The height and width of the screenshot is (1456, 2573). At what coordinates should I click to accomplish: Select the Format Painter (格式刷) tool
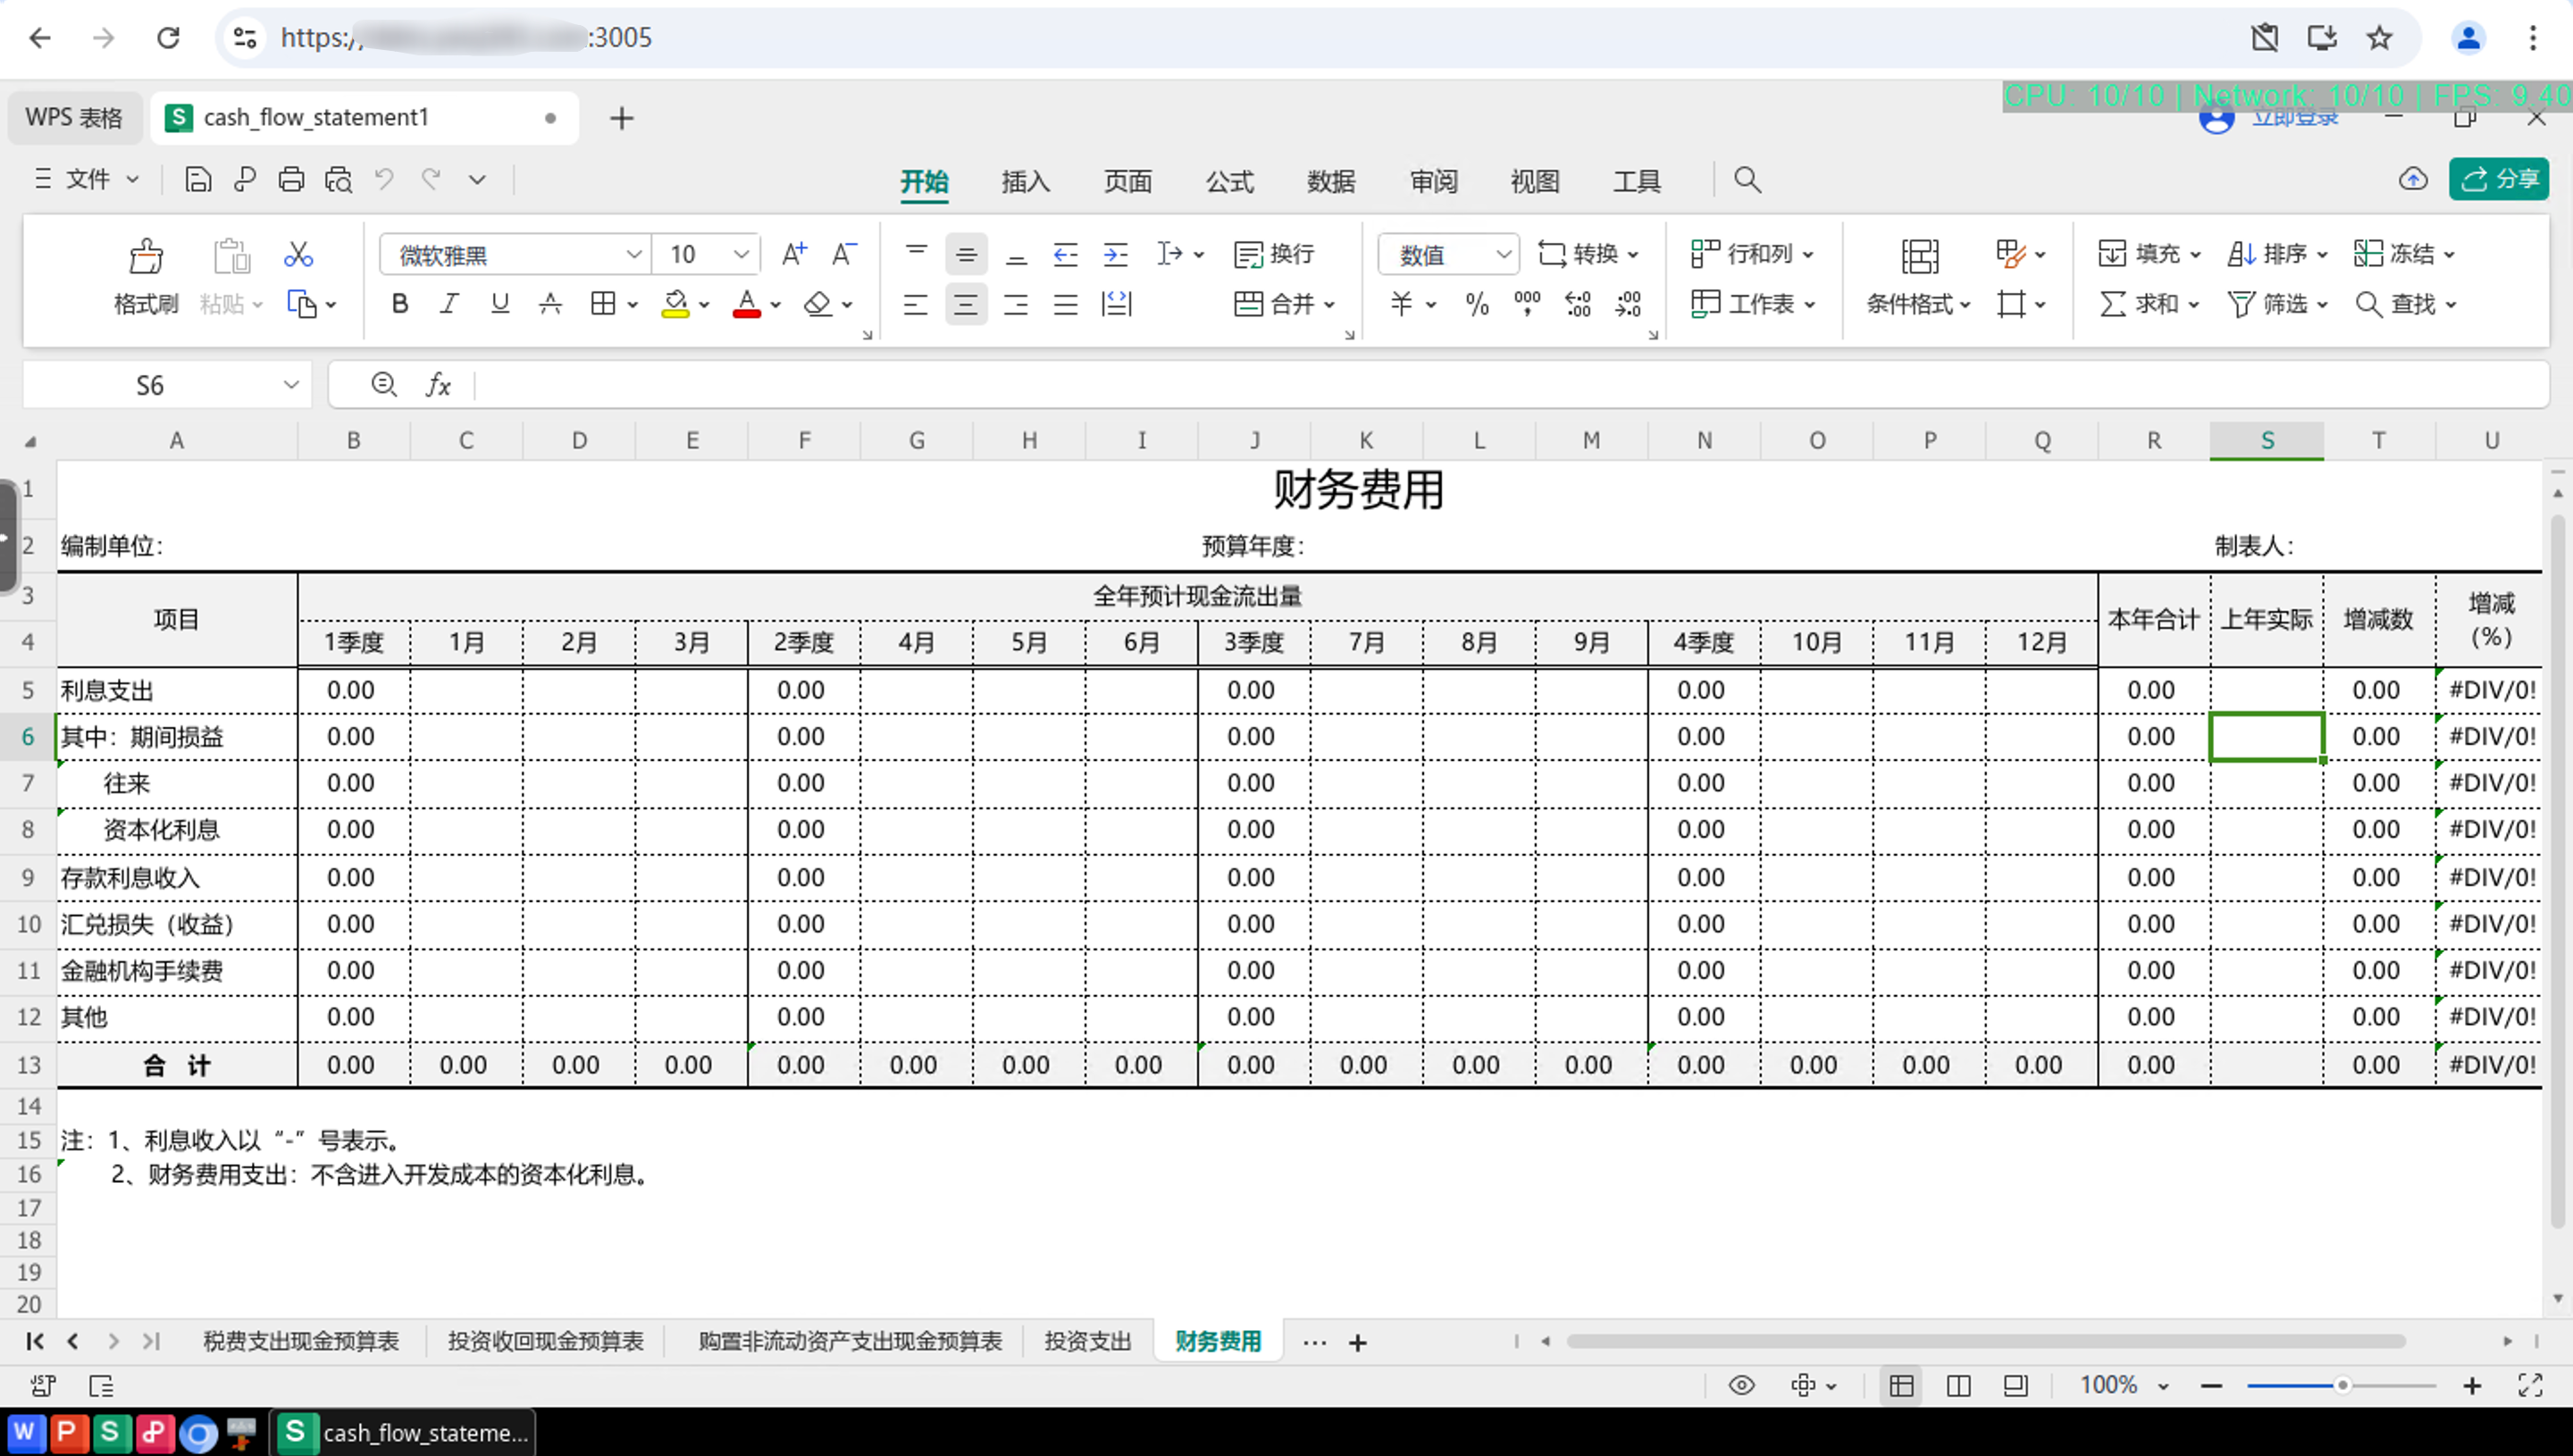[146, 277]
